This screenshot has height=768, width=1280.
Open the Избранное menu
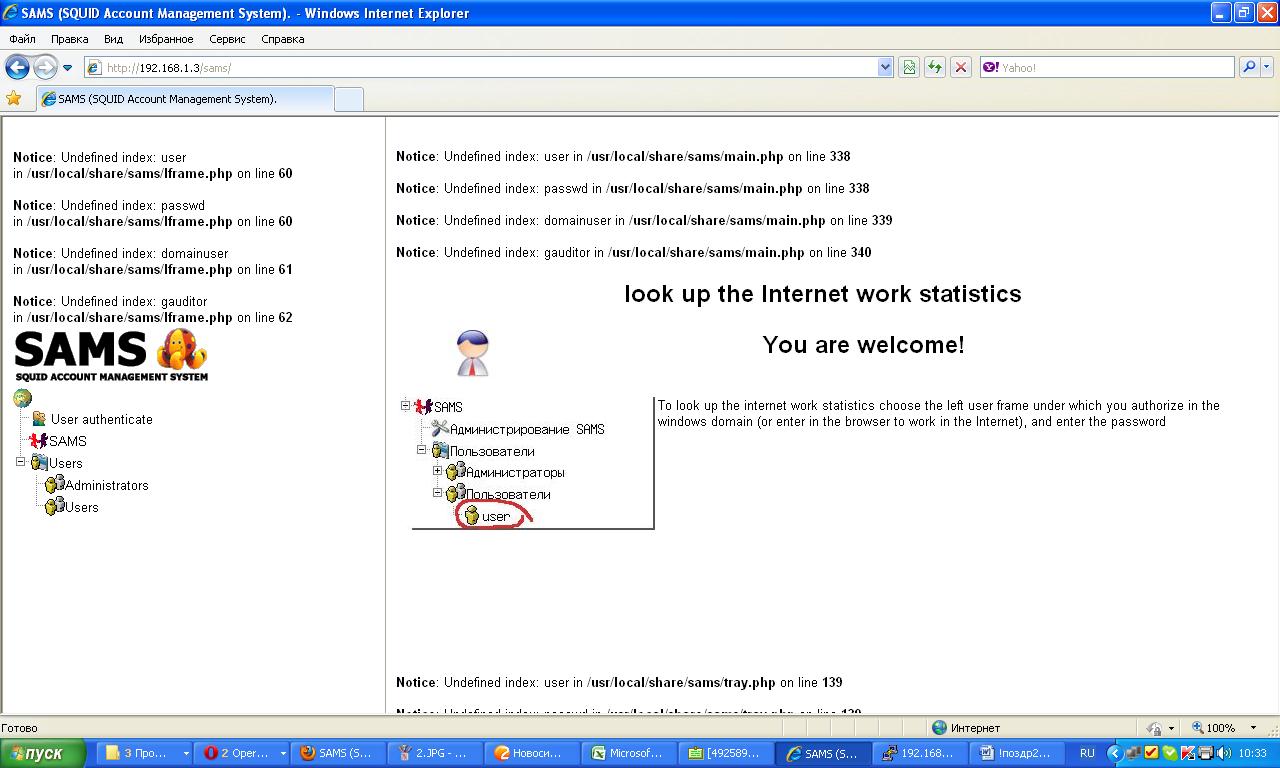166,39
